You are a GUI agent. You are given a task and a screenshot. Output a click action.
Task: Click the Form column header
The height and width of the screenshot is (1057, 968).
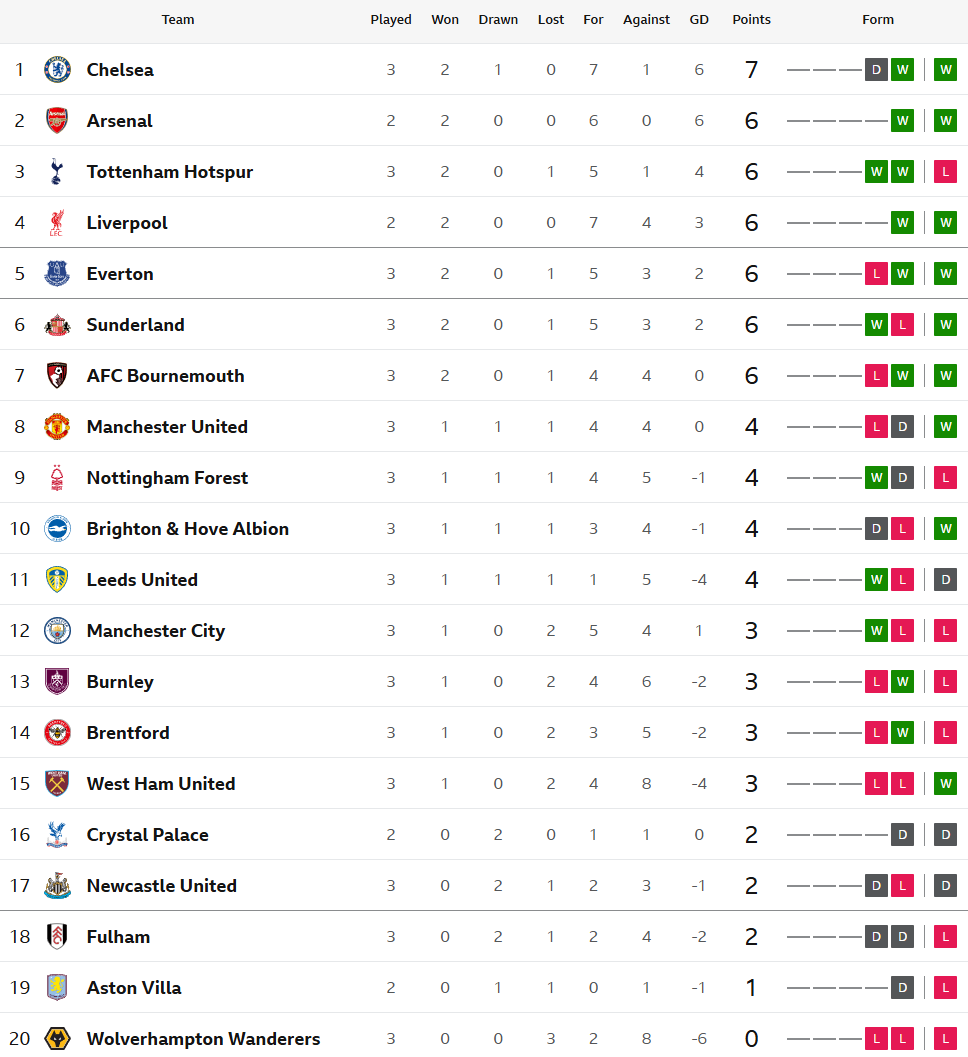tap(878, 20)
